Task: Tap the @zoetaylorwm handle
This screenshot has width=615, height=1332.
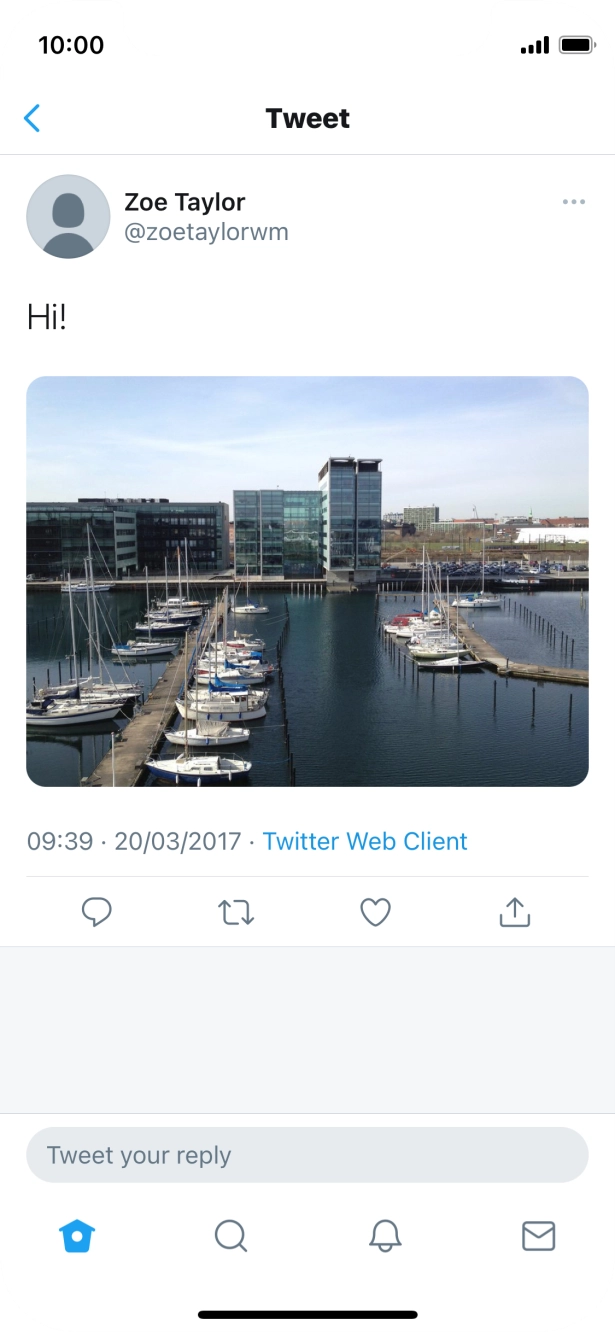Action: [x=206, y=232]
